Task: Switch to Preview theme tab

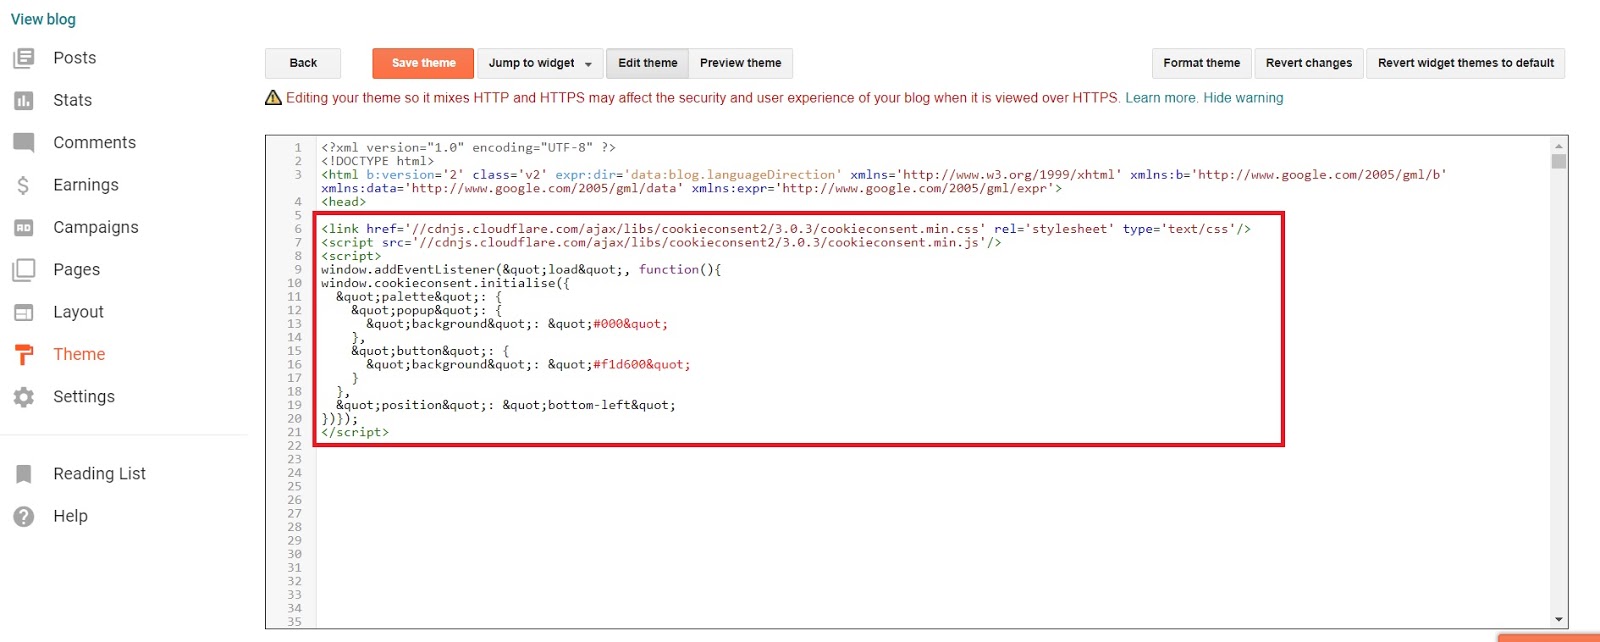Action: [x=741, y=63]
